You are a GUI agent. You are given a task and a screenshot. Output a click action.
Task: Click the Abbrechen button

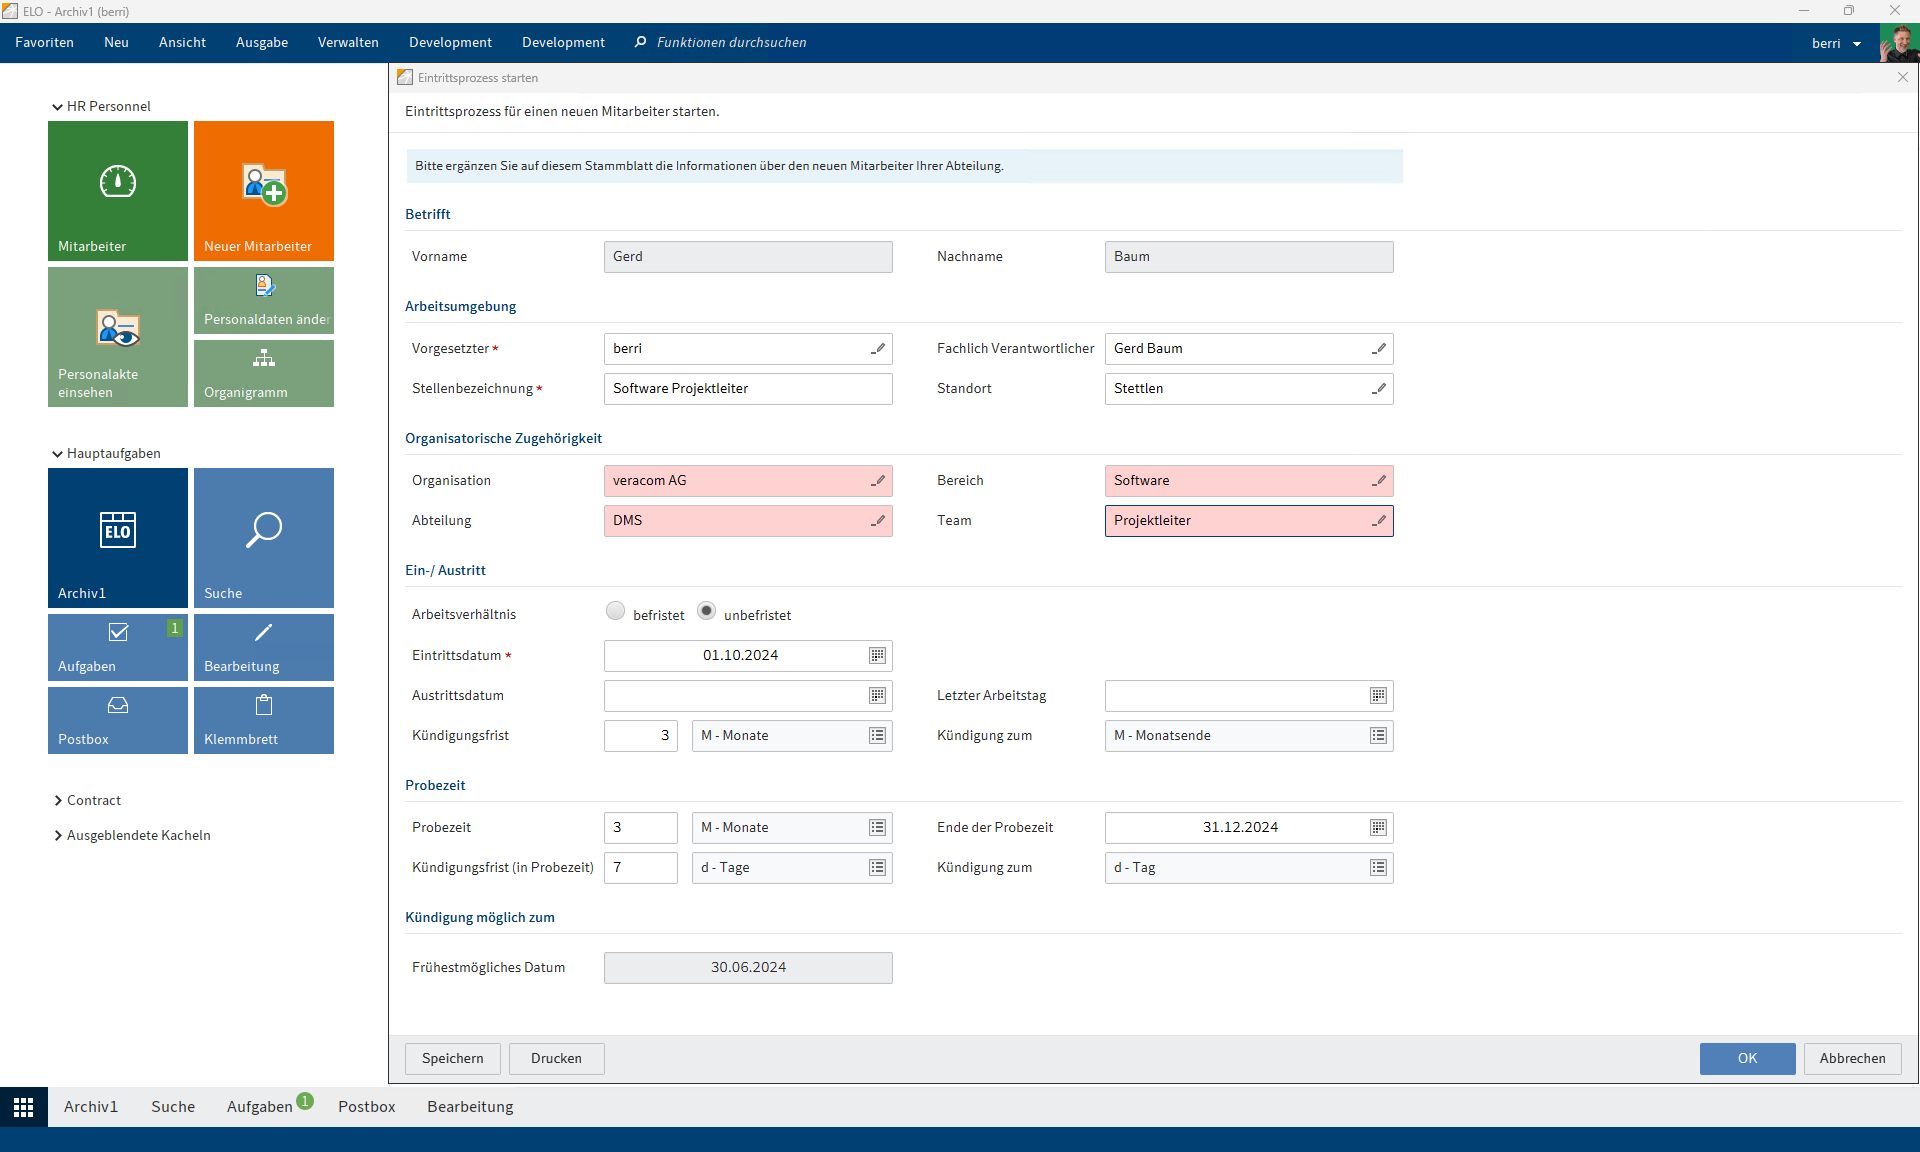[x=1853, y=1059]
